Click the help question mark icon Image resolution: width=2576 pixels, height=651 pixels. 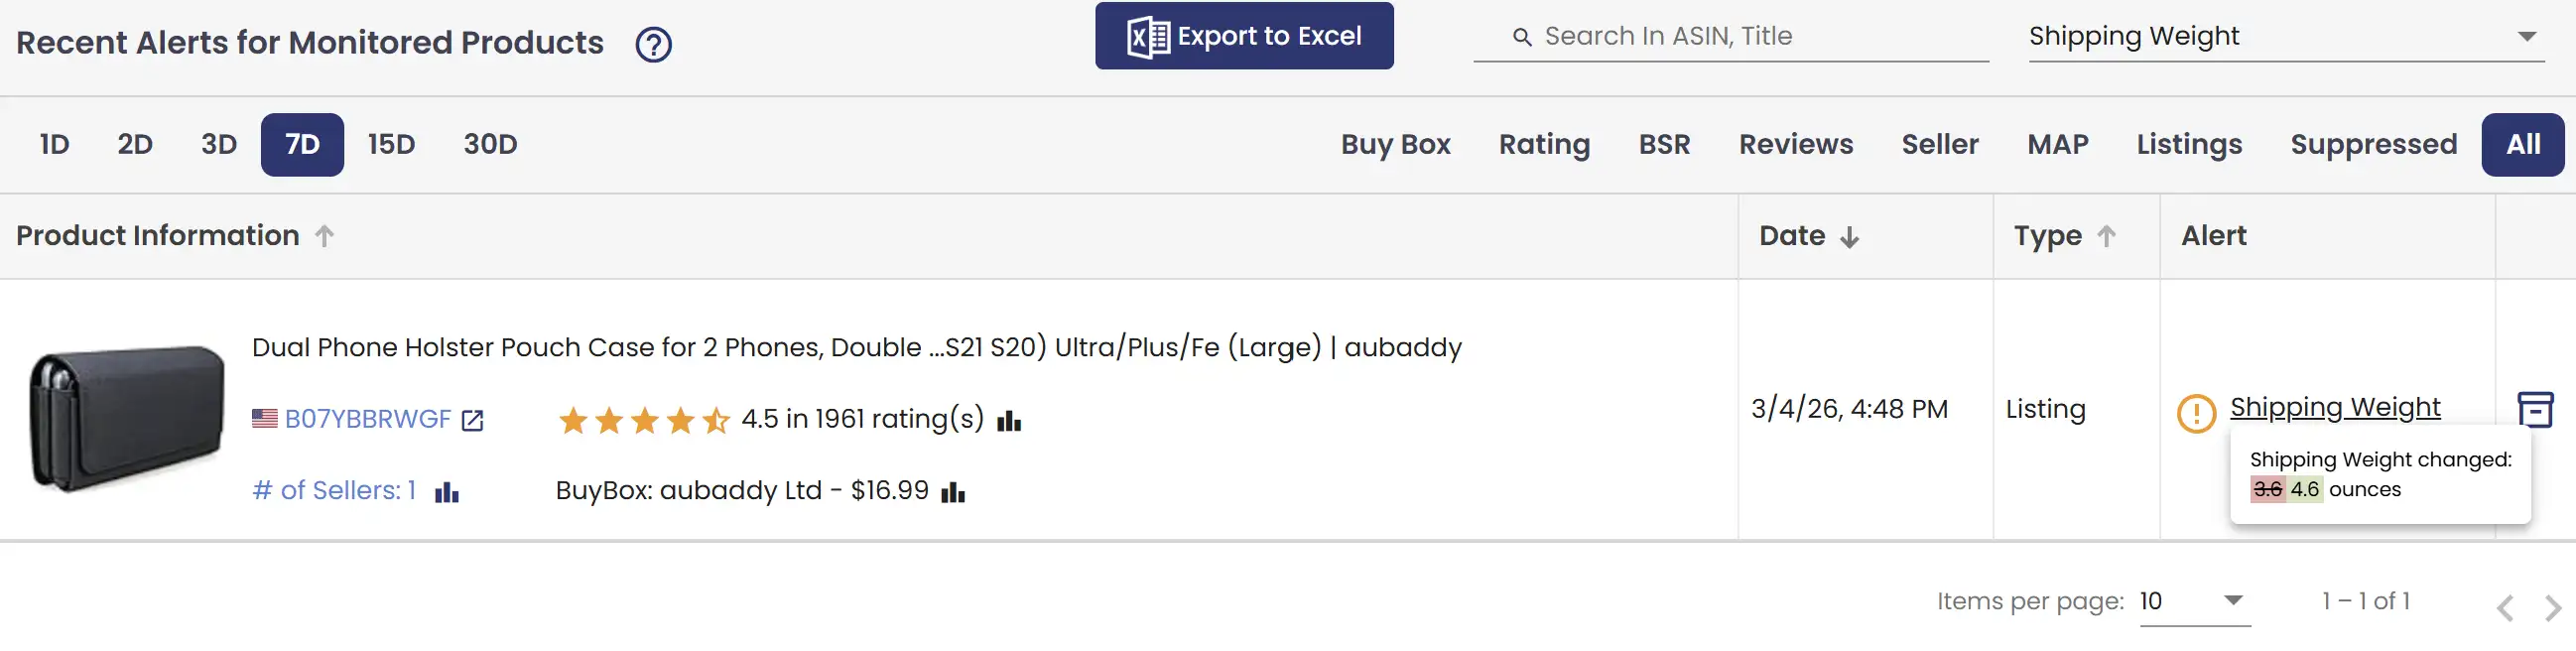tap(653, 45)
